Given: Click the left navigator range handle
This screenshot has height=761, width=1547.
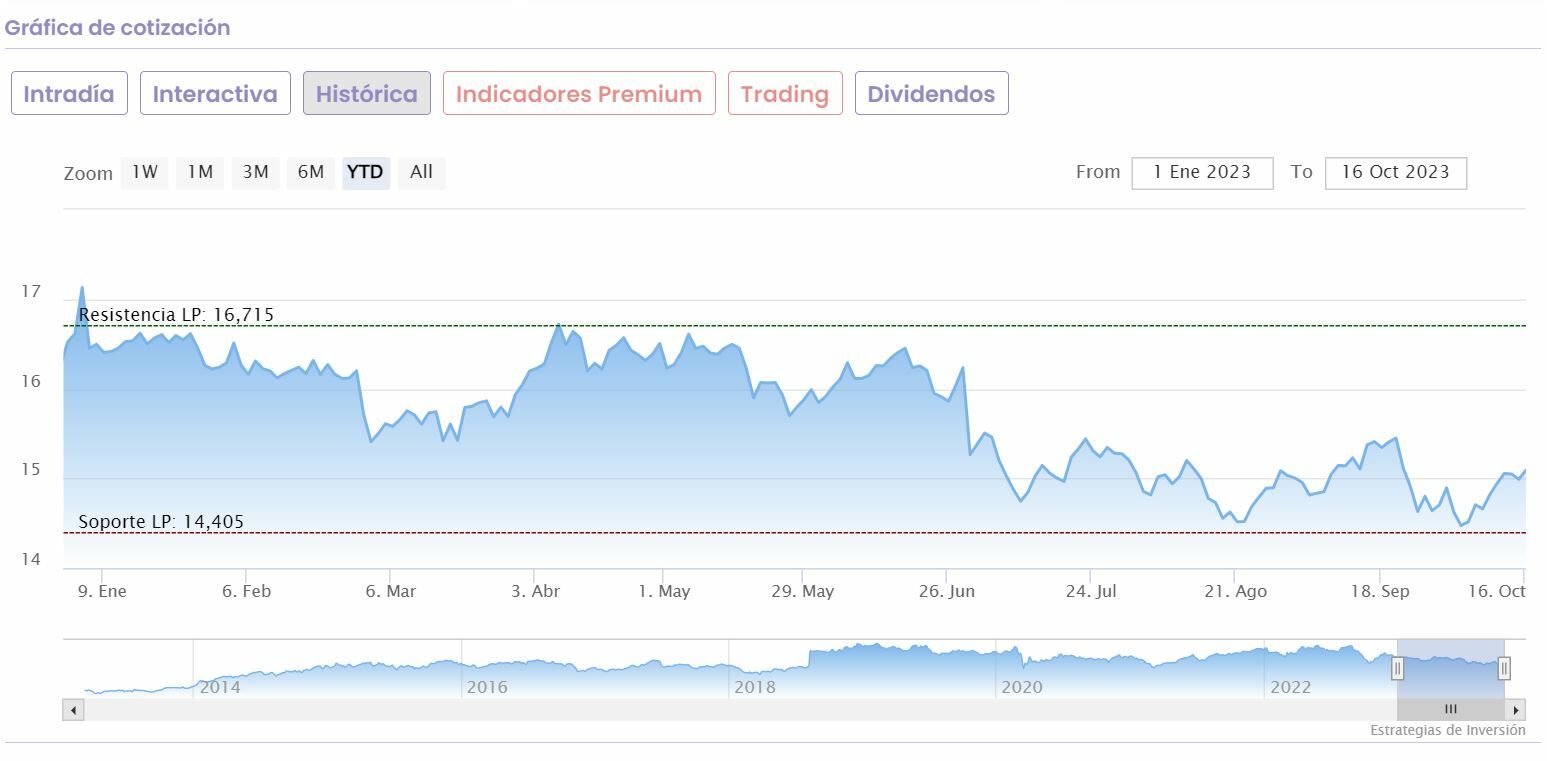Looking at the screenshot, I should [x=1397, y=668].
